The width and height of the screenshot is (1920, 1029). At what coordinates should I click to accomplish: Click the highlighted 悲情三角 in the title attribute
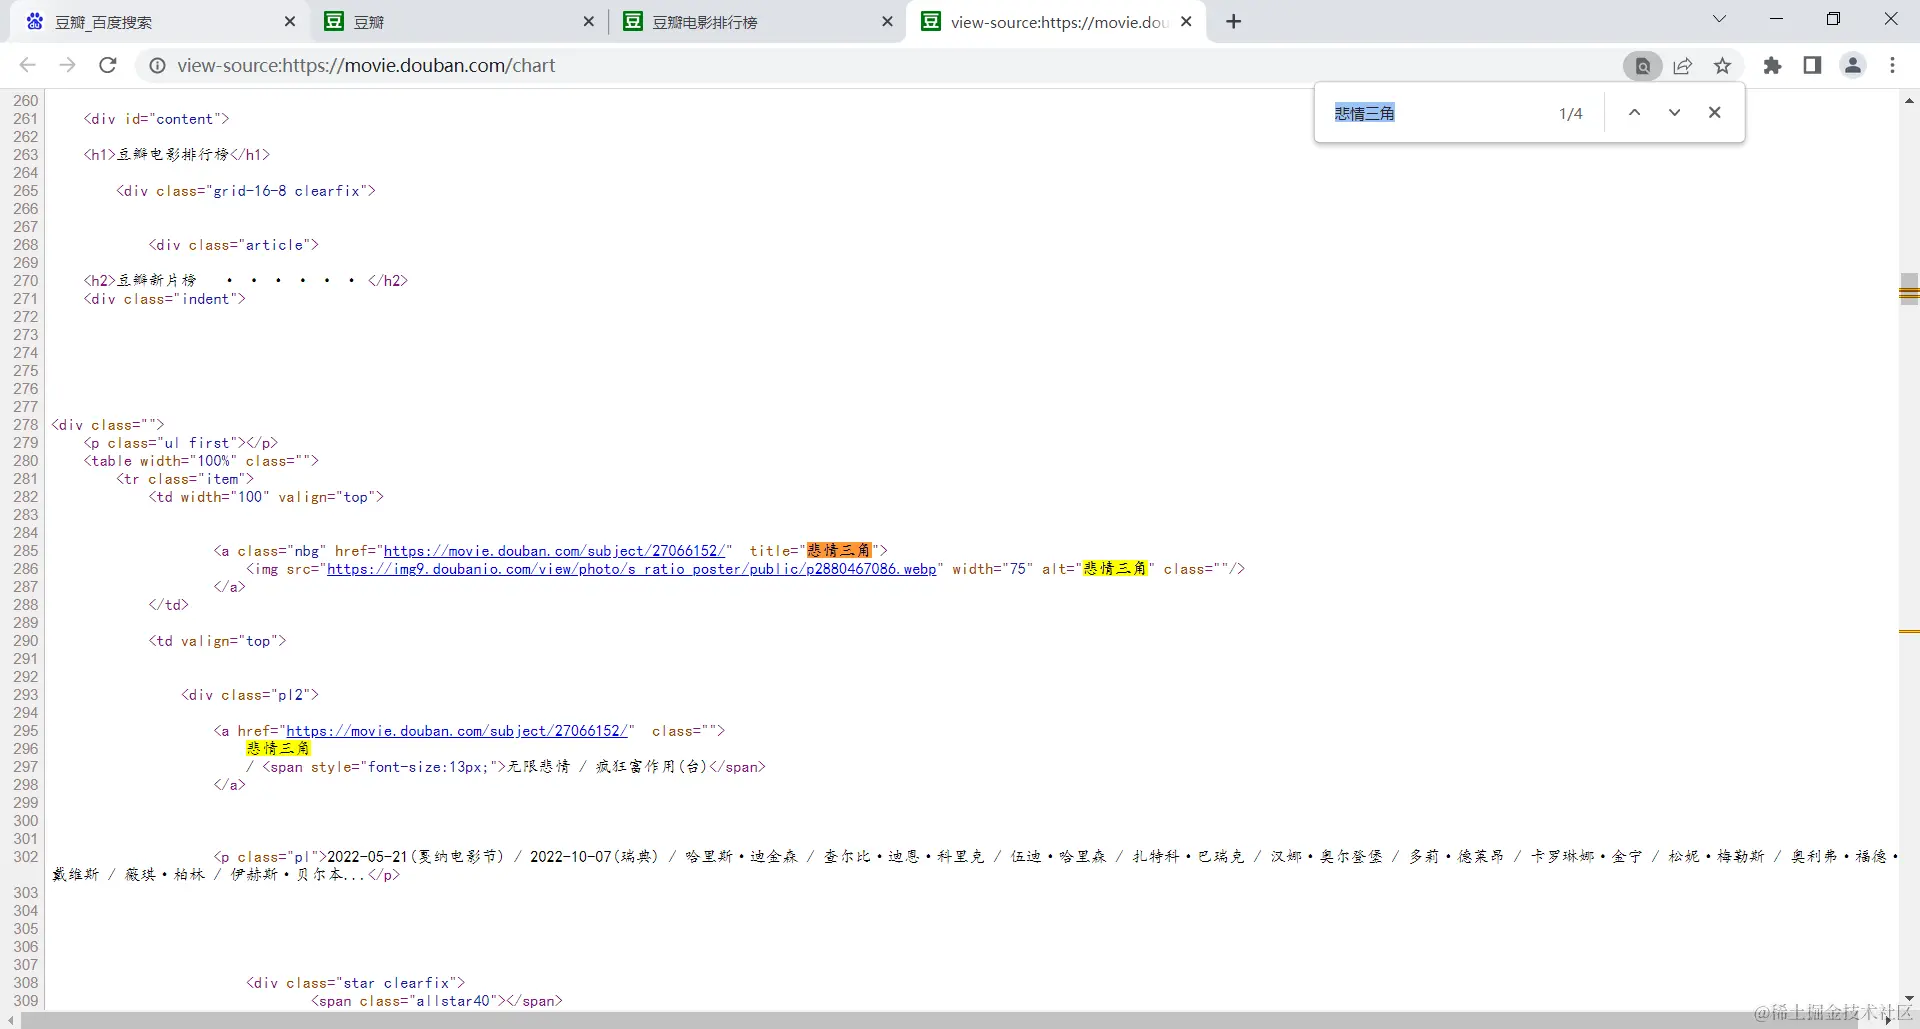pyautogui.click(x=839, y=551)
